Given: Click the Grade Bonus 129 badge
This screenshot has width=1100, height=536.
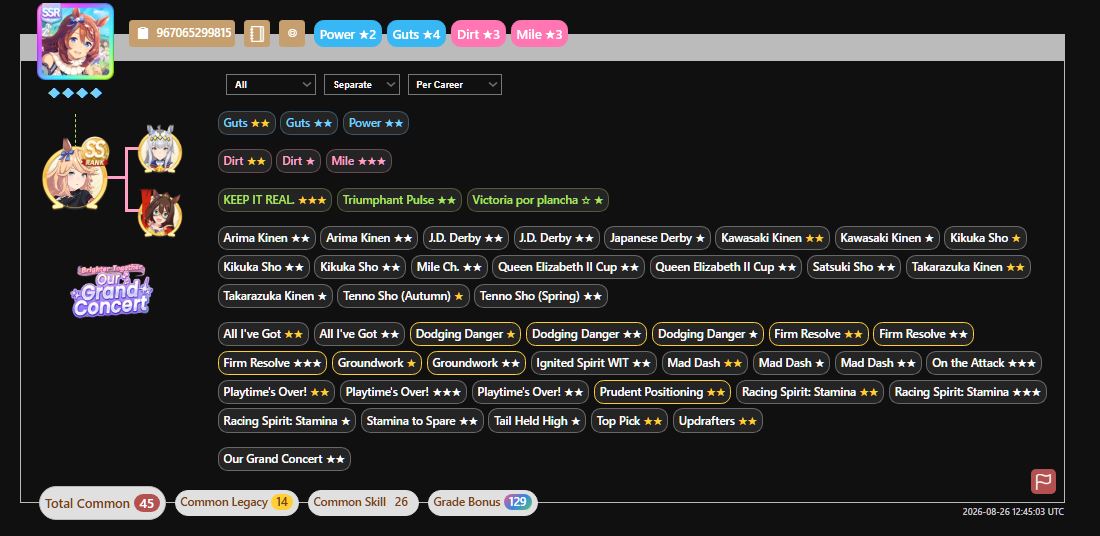Looking at the screenshot, I should point(483,502).
